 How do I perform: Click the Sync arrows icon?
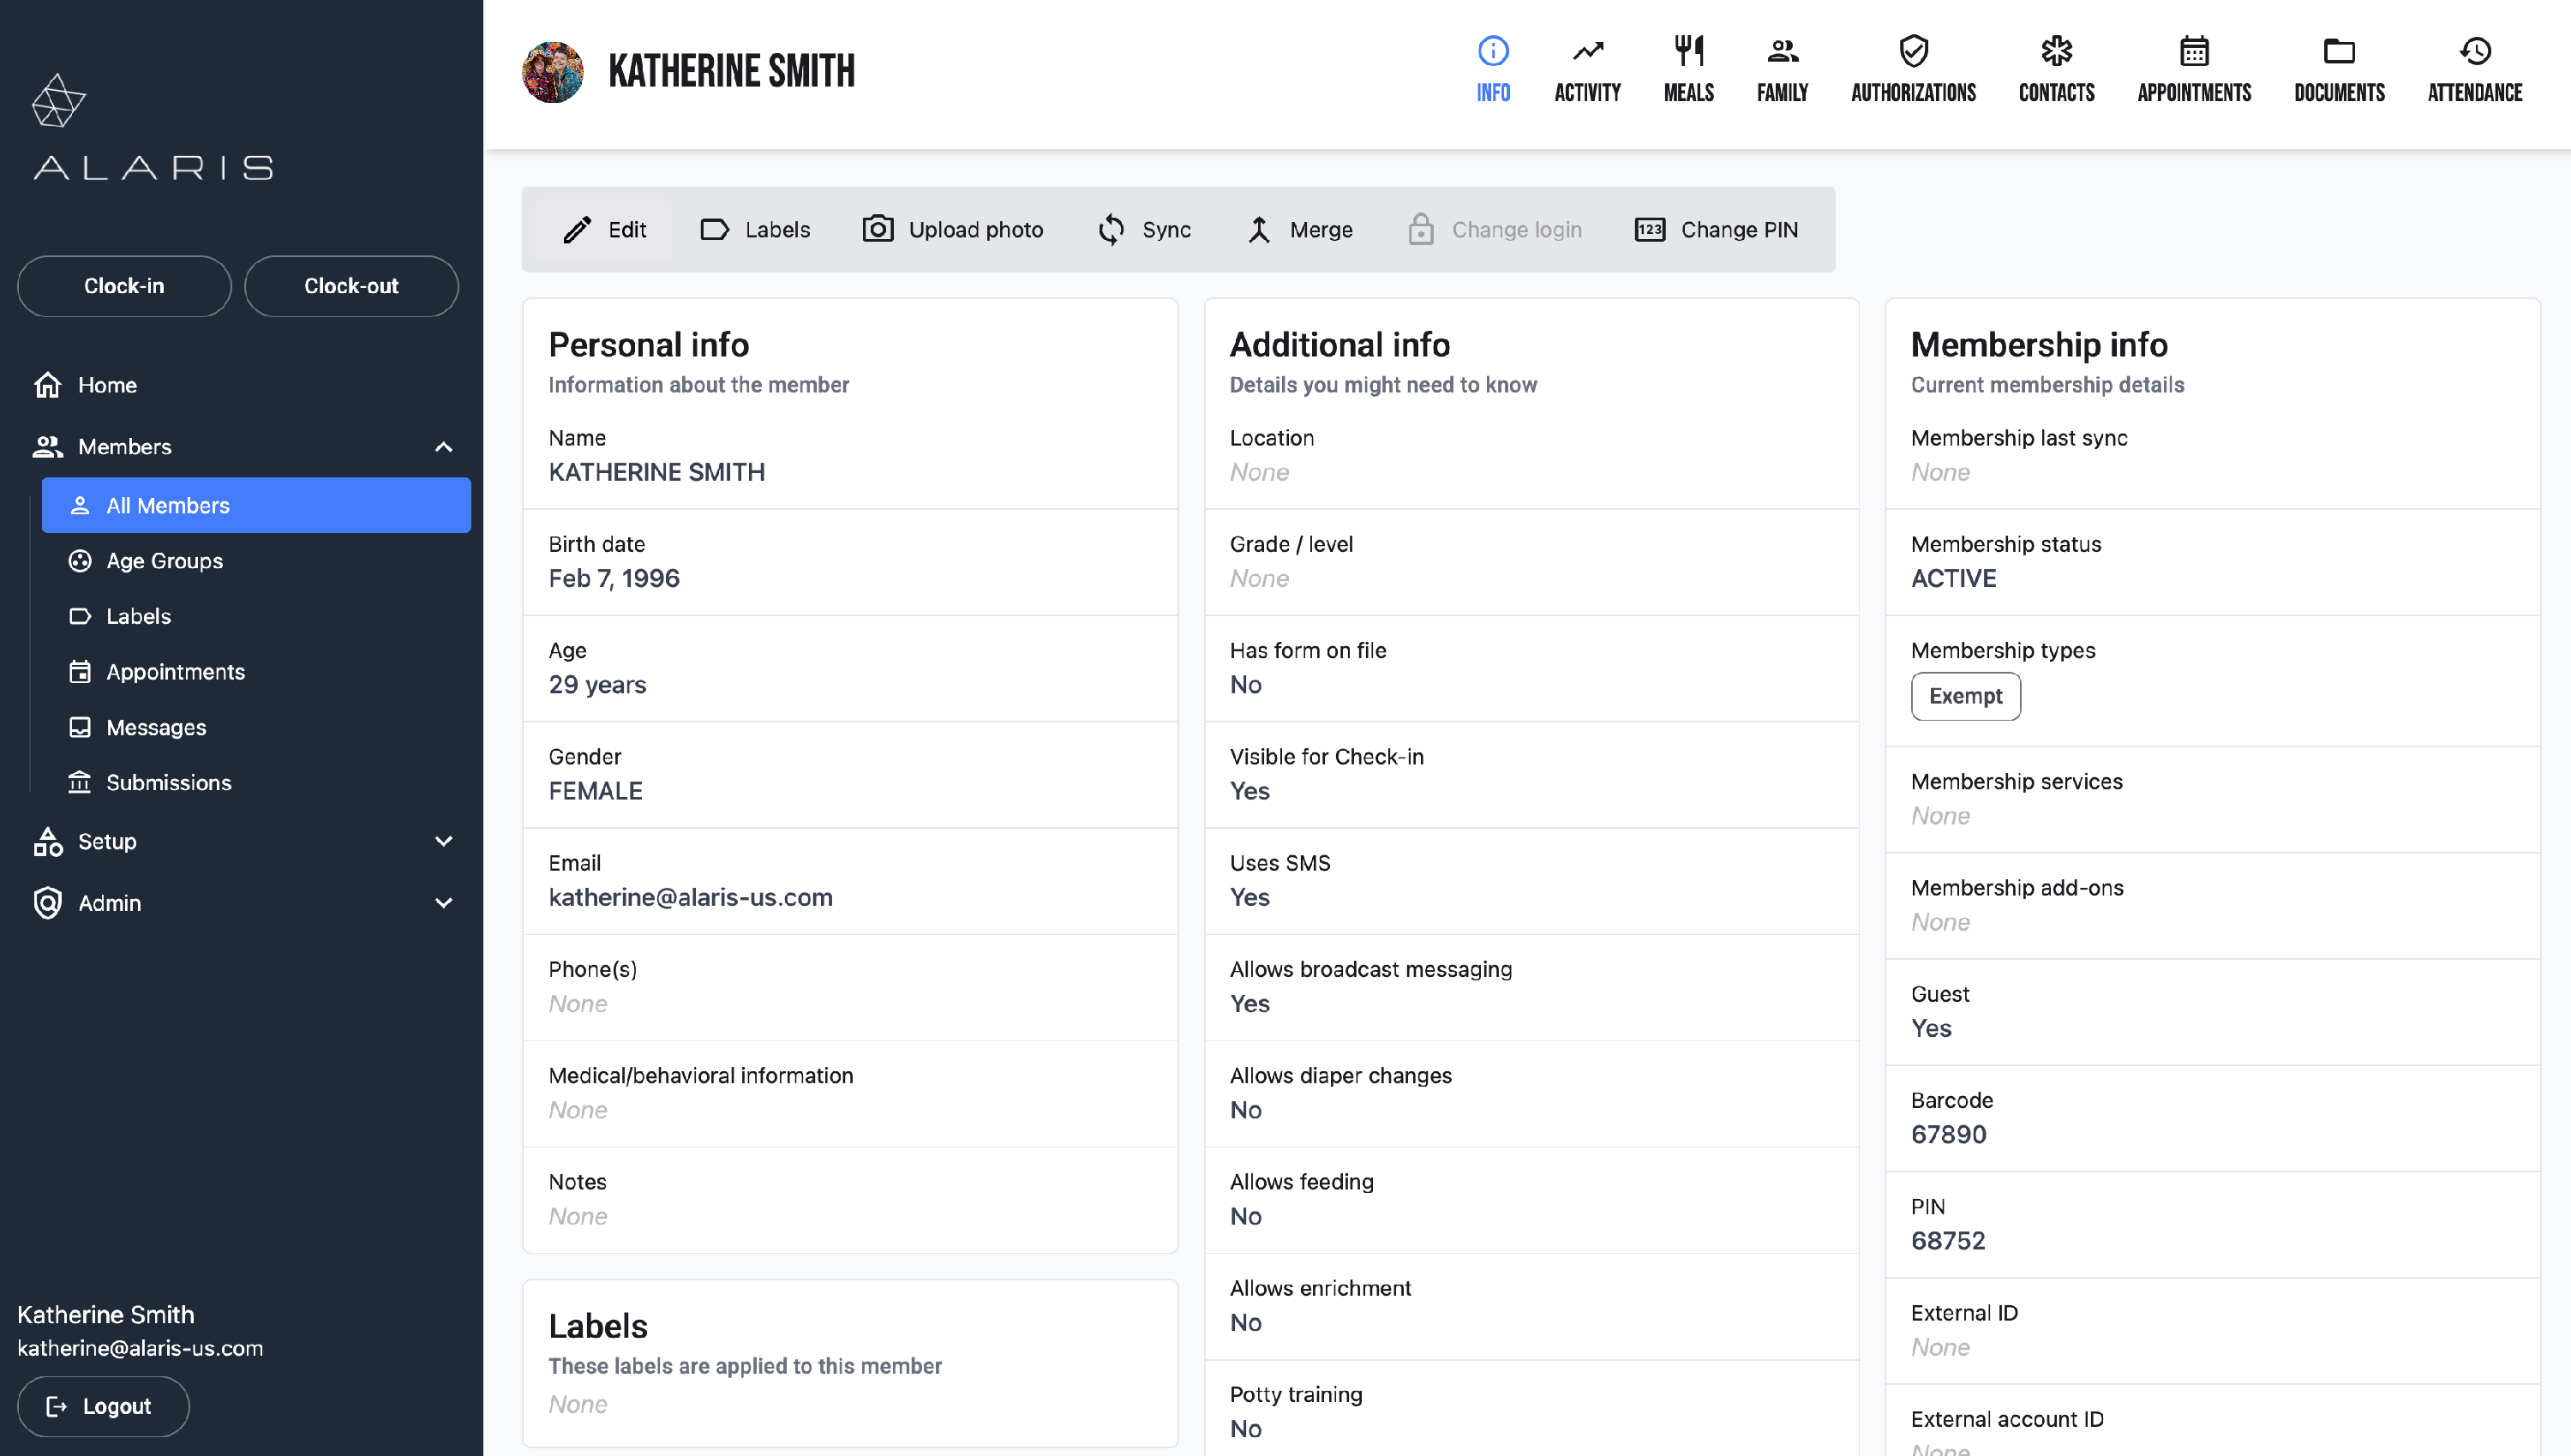point(1111,229)
